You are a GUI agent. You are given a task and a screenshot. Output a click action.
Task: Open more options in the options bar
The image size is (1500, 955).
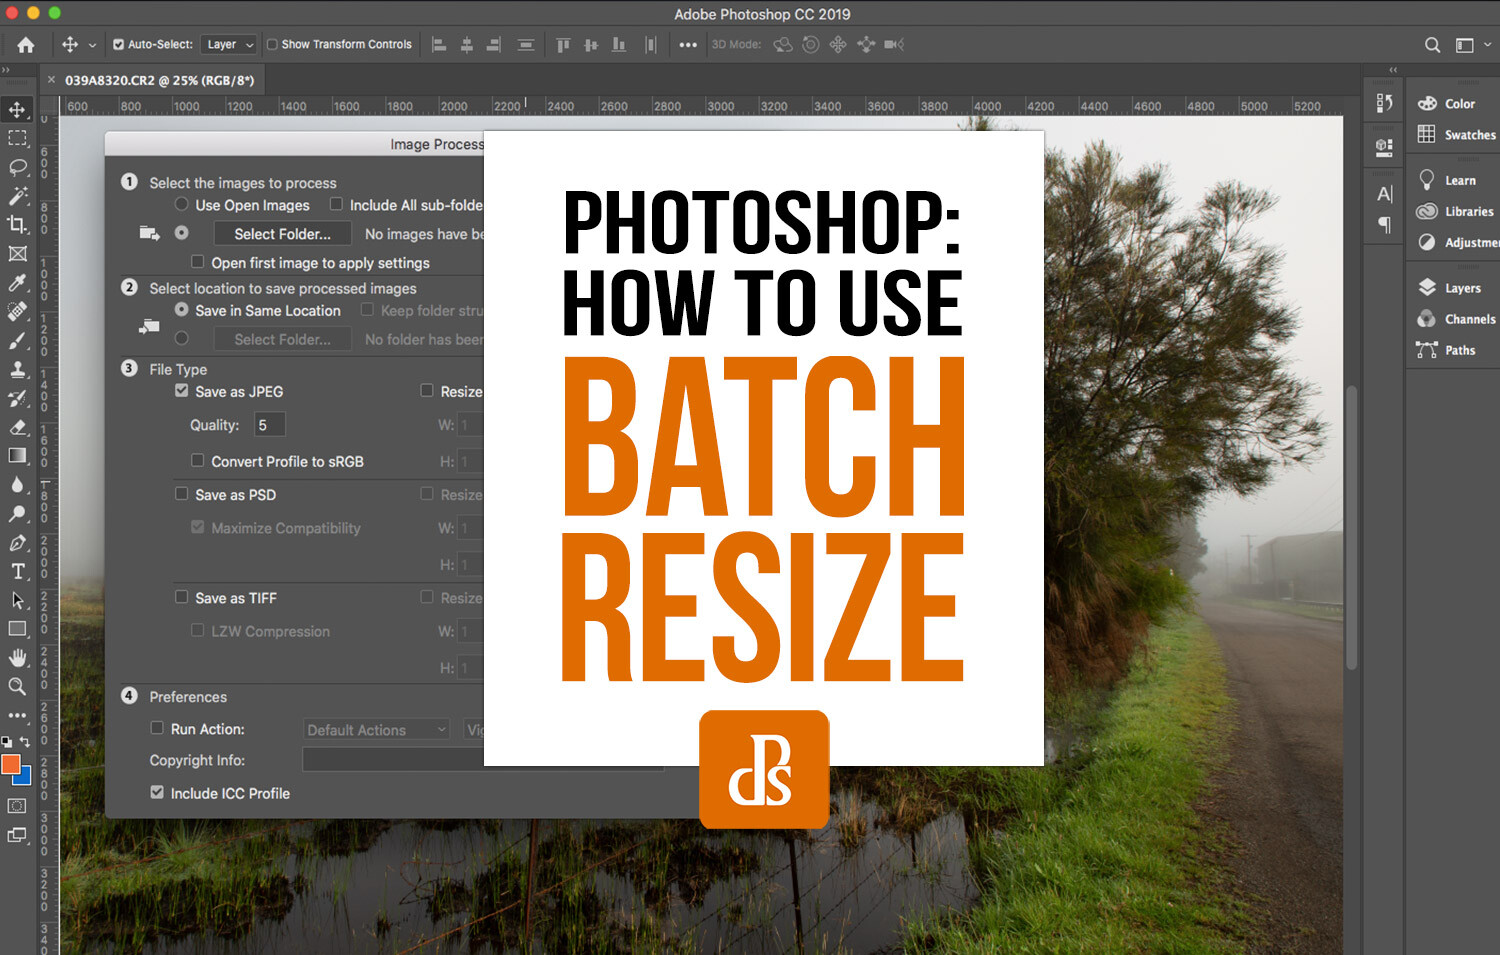tap(688, 44)
